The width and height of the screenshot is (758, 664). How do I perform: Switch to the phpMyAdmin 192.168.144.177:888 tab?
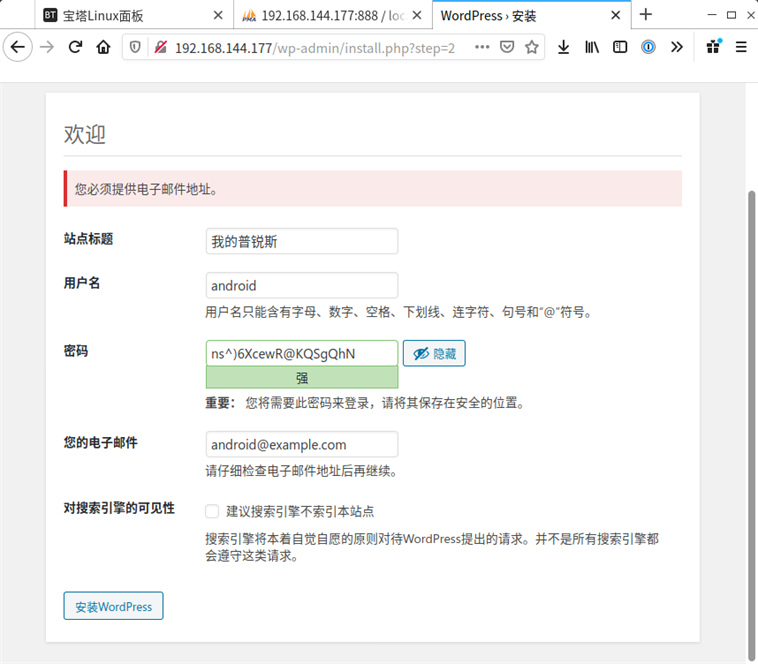333,15
